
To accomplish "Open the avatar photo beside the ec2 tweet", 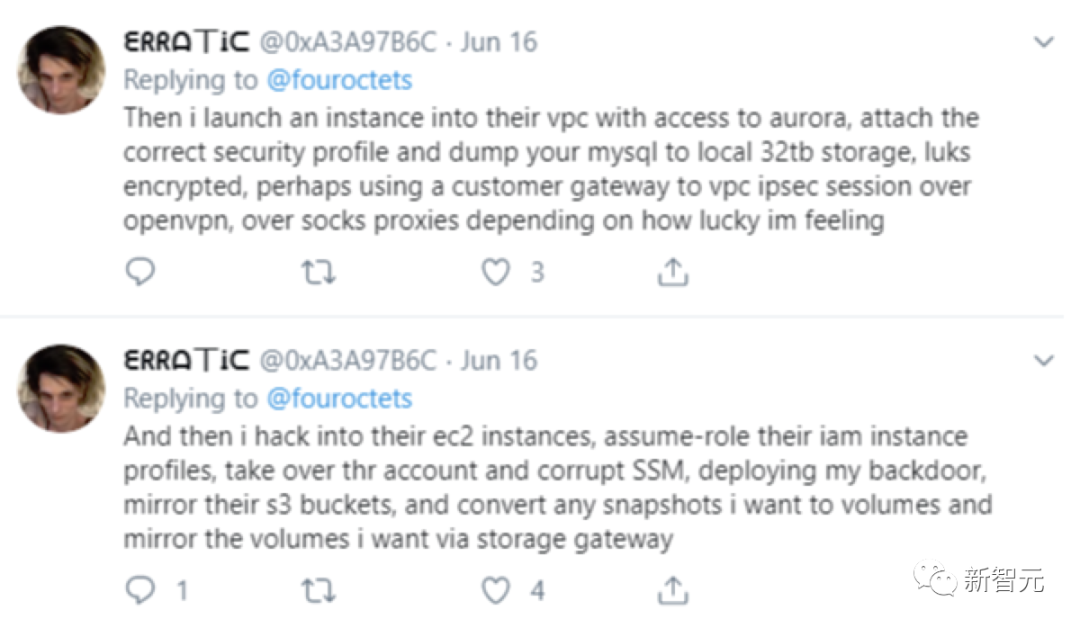I will [61, 388].
